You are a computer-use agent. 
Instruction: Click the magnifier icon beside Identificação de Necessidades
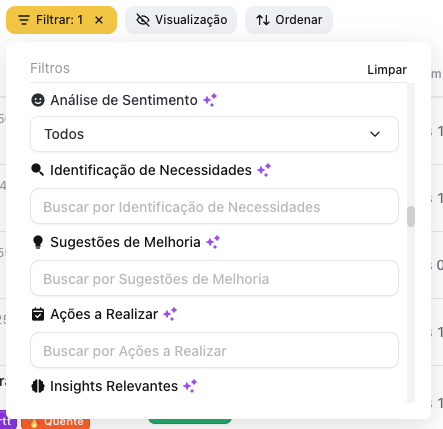pyautogui.click(x=37, y=170)
